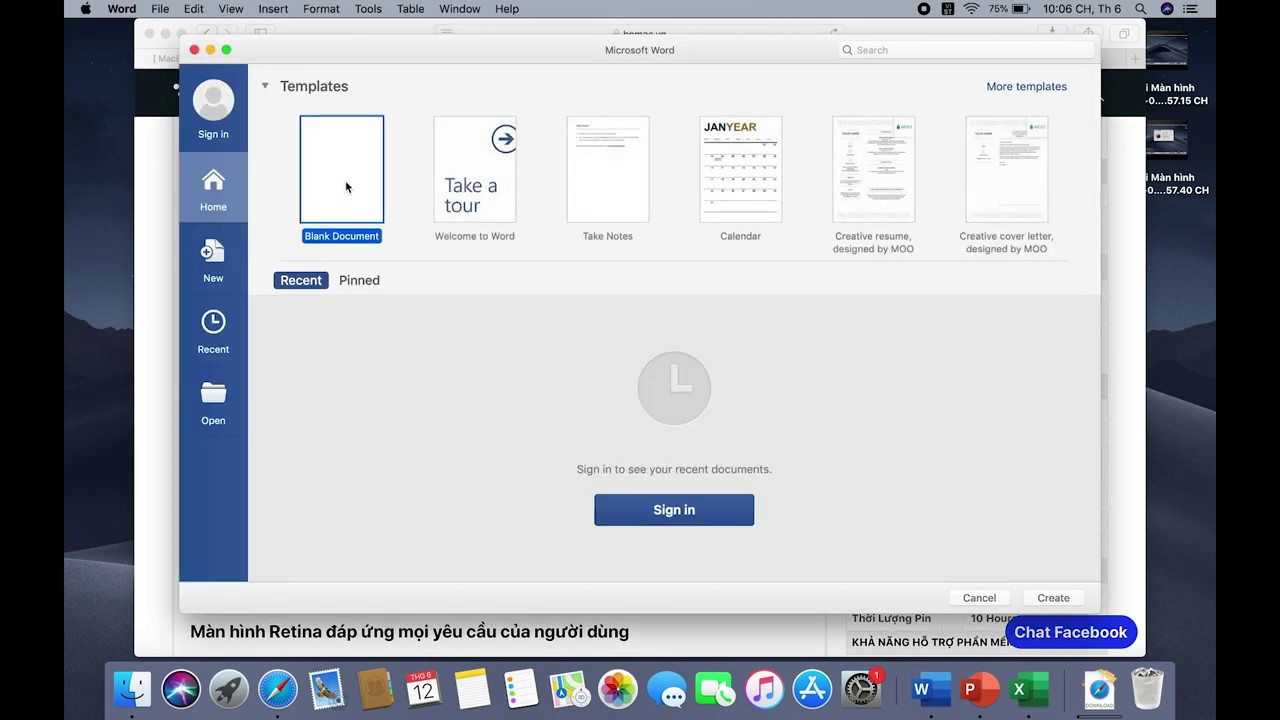1280x720 pixels.
Task: Open iTunes from the Dock
Action: coord(764,689)
